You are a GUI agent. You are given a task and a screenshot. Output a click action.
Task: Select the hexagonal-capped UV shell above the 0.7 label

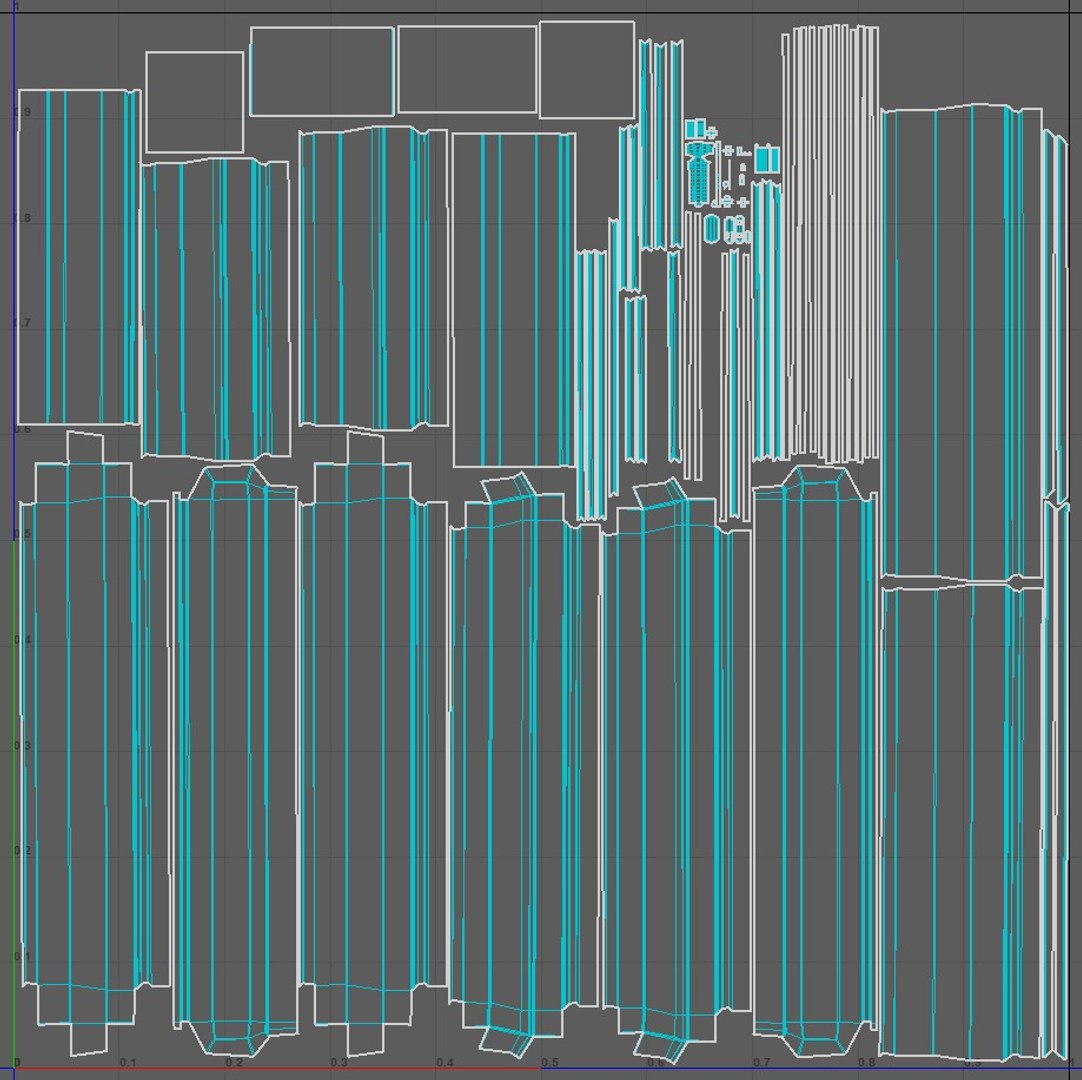pyautogui.click(x=815, y=761)
